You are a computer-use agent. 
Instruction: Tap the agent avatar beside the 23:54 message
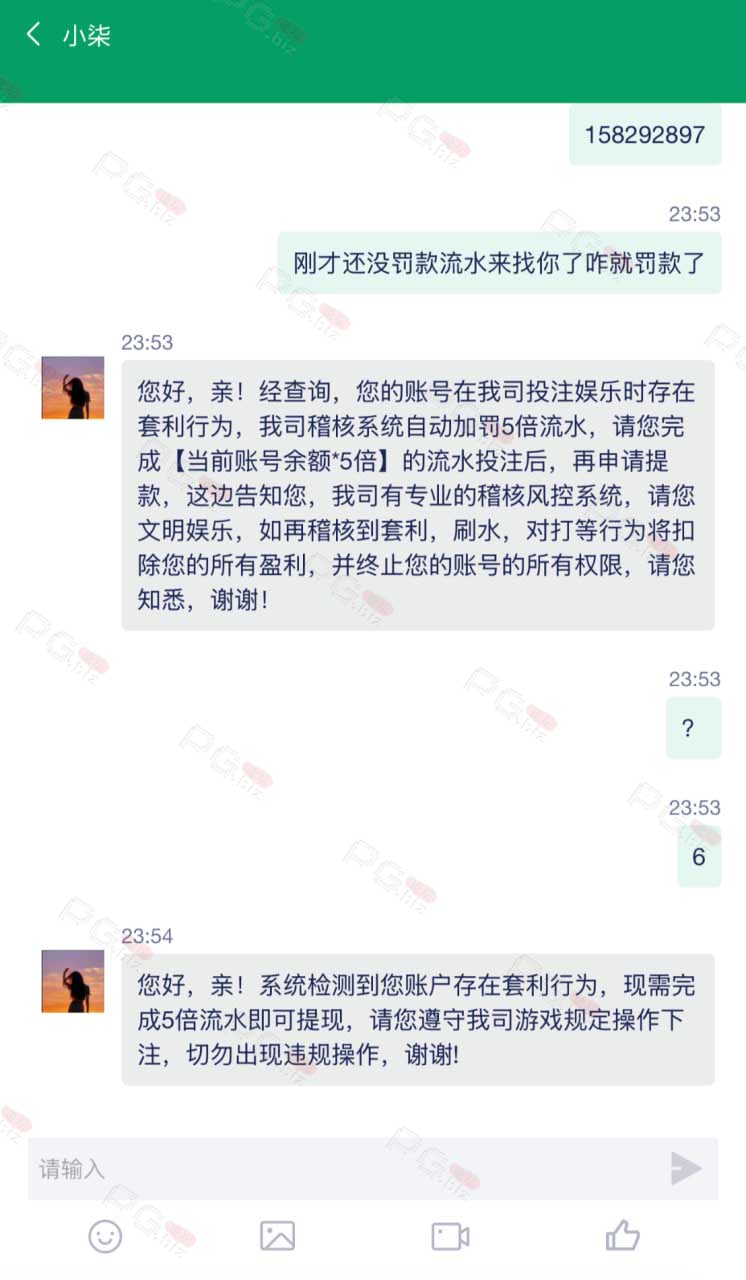tap(73, 981)
